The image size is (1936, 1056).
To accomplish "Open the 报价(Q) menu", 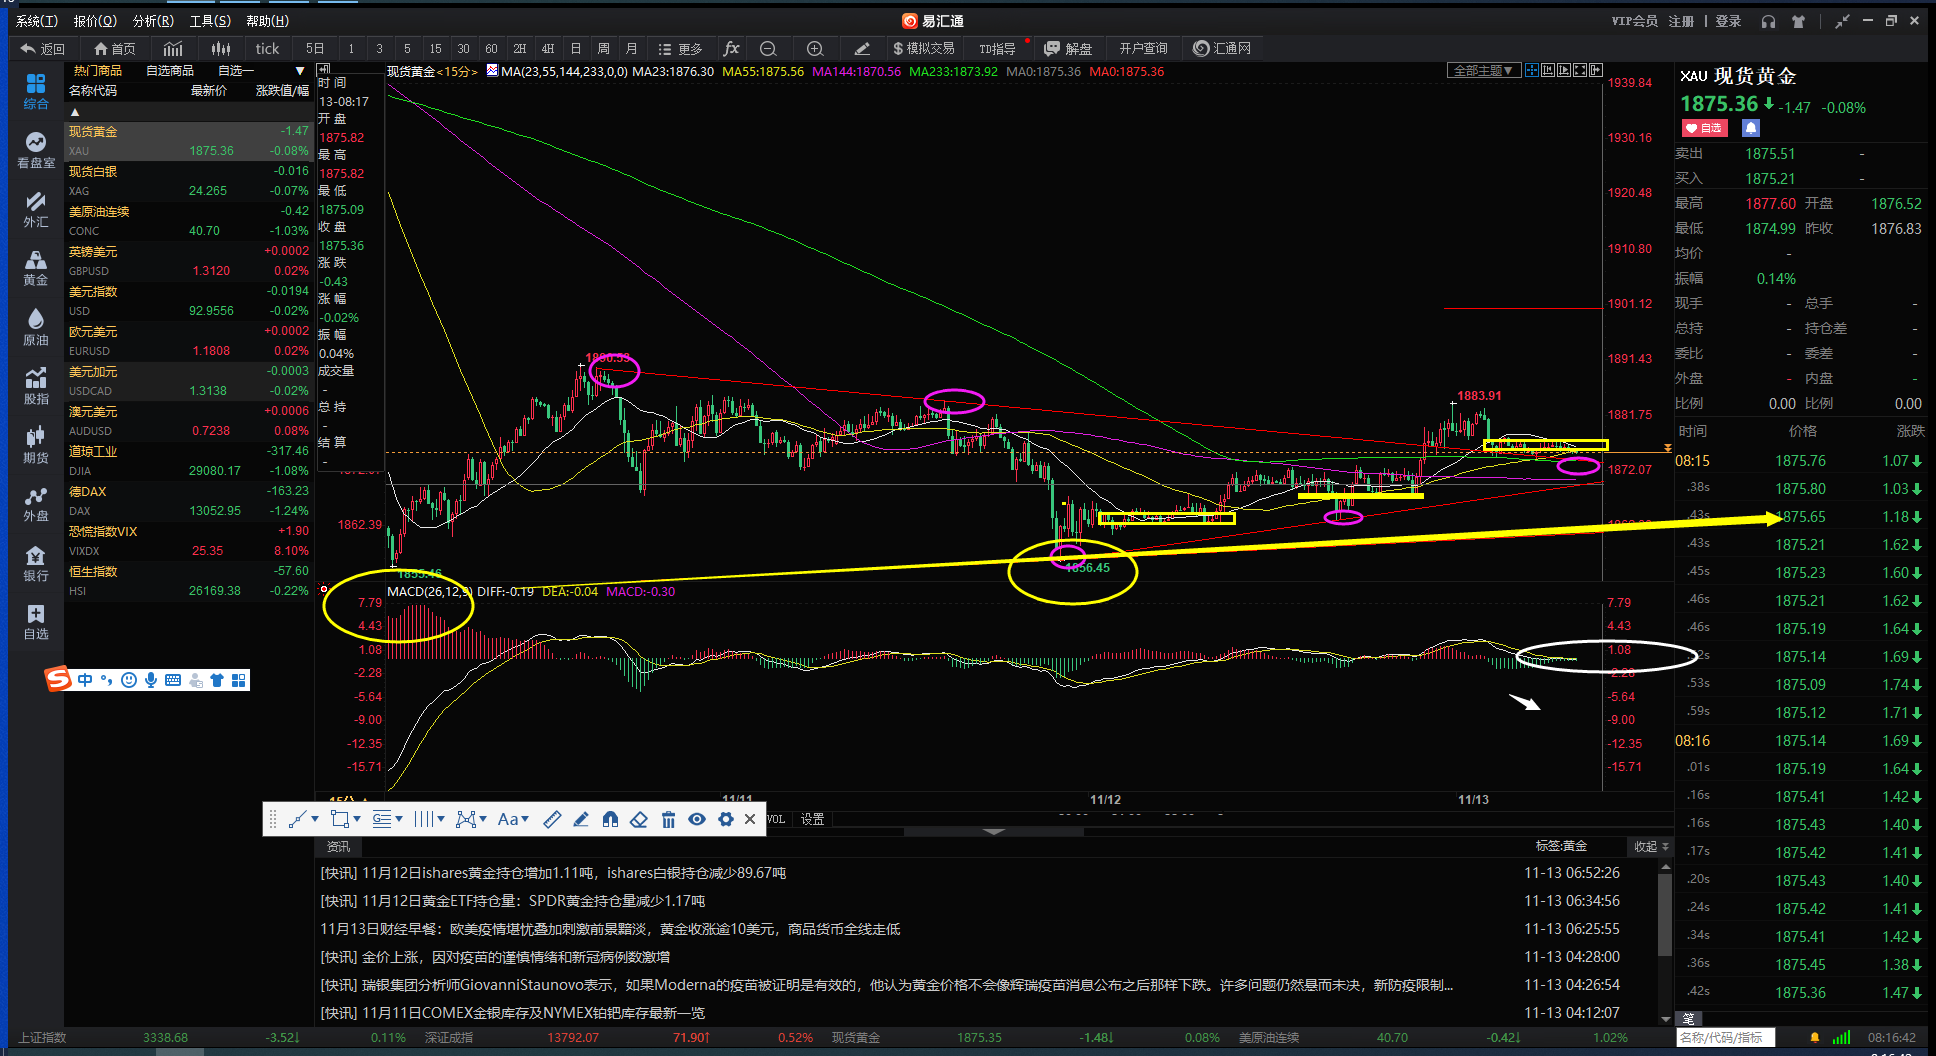I will [95, 21].
